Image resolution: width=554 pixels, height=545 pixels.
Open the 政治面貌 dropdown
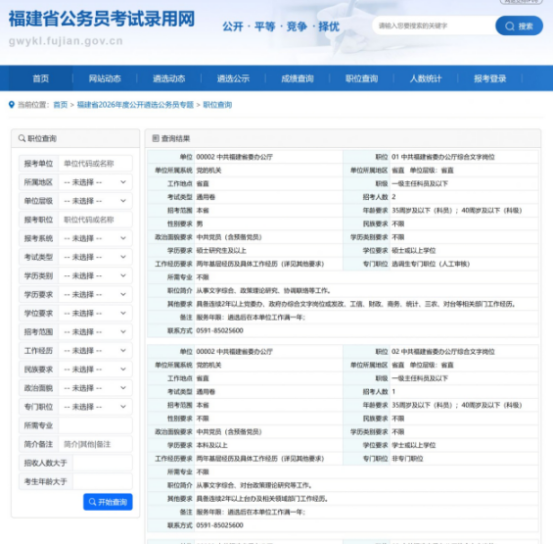click(x=95, y=388)
